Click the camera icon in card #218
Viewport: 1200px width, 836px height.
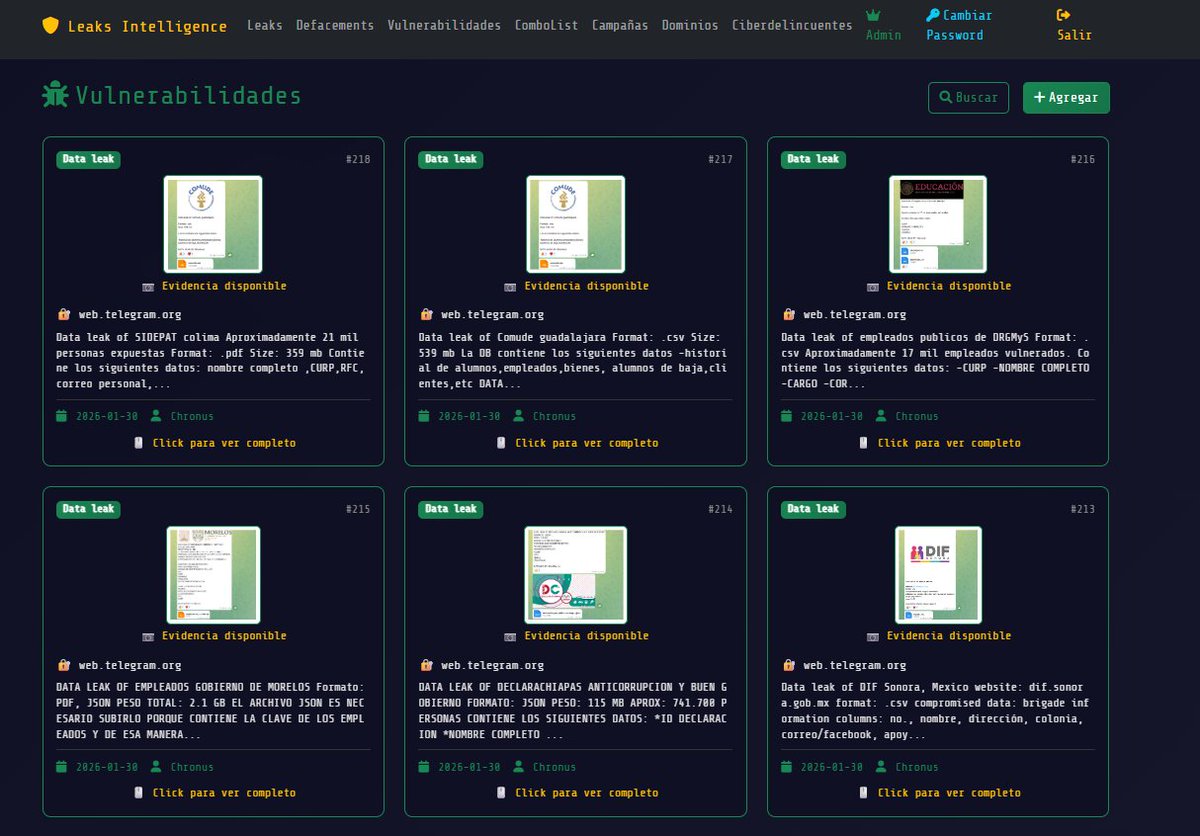[148, 286]
